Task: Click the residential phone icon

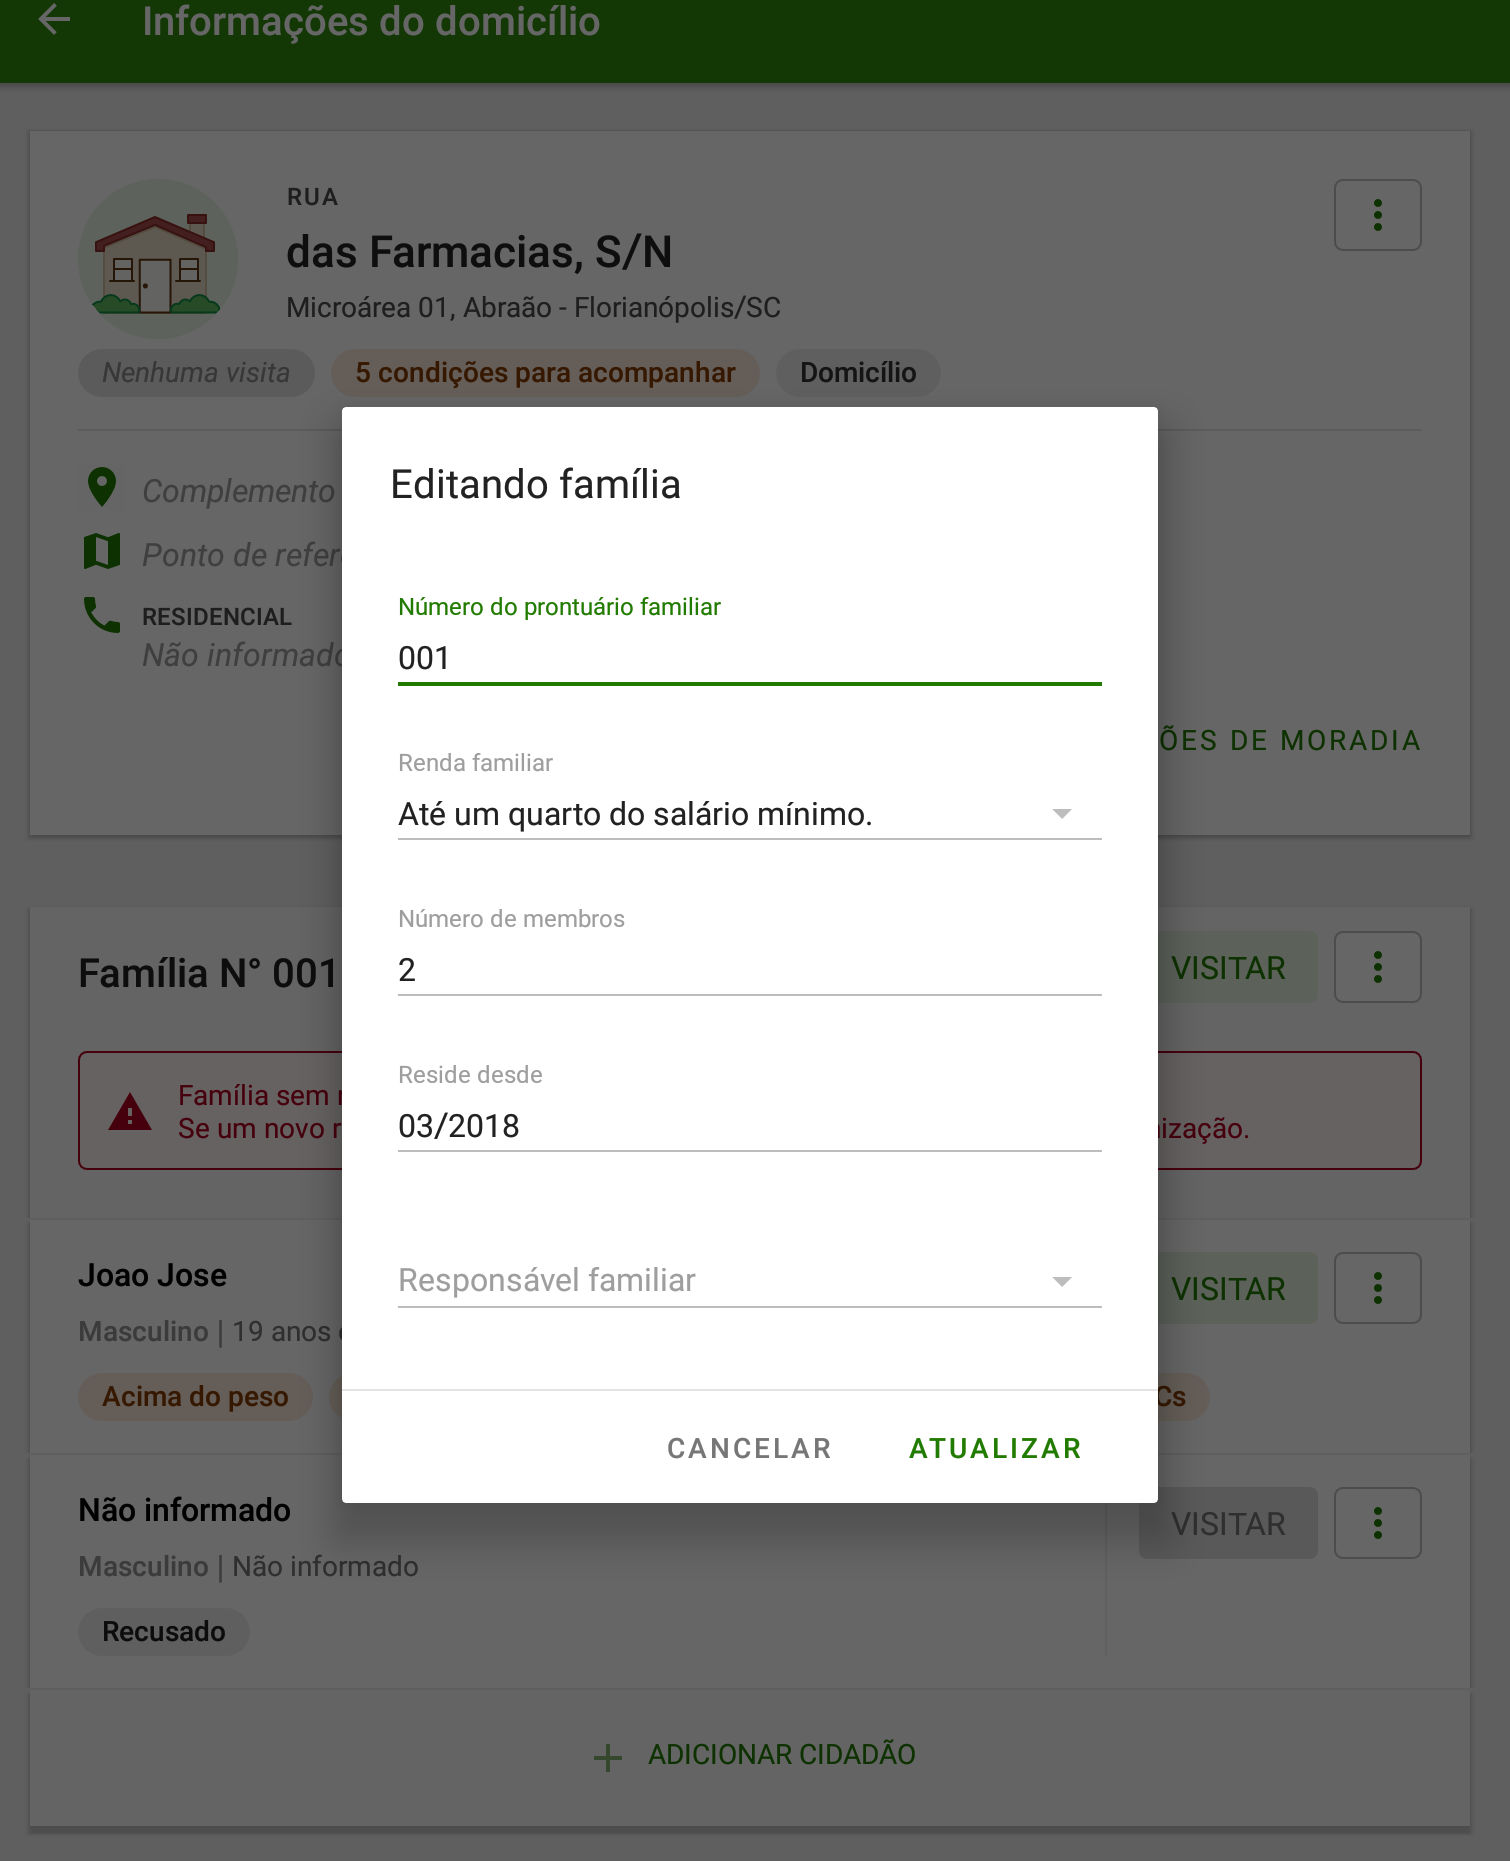Action: (x=102, y=615)
